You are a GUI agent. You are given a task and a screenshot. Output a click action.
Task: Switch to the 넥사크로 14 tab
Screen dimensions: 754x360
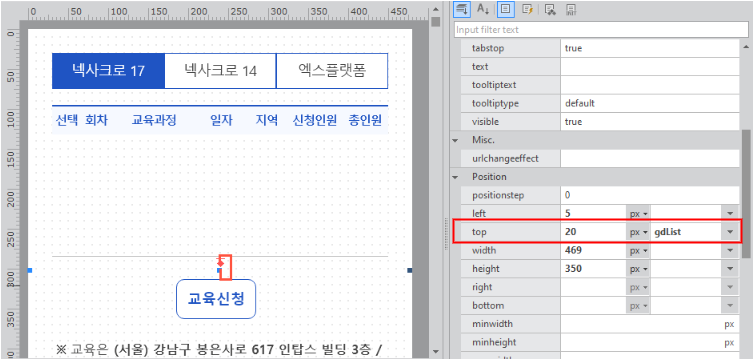point(220,71)
